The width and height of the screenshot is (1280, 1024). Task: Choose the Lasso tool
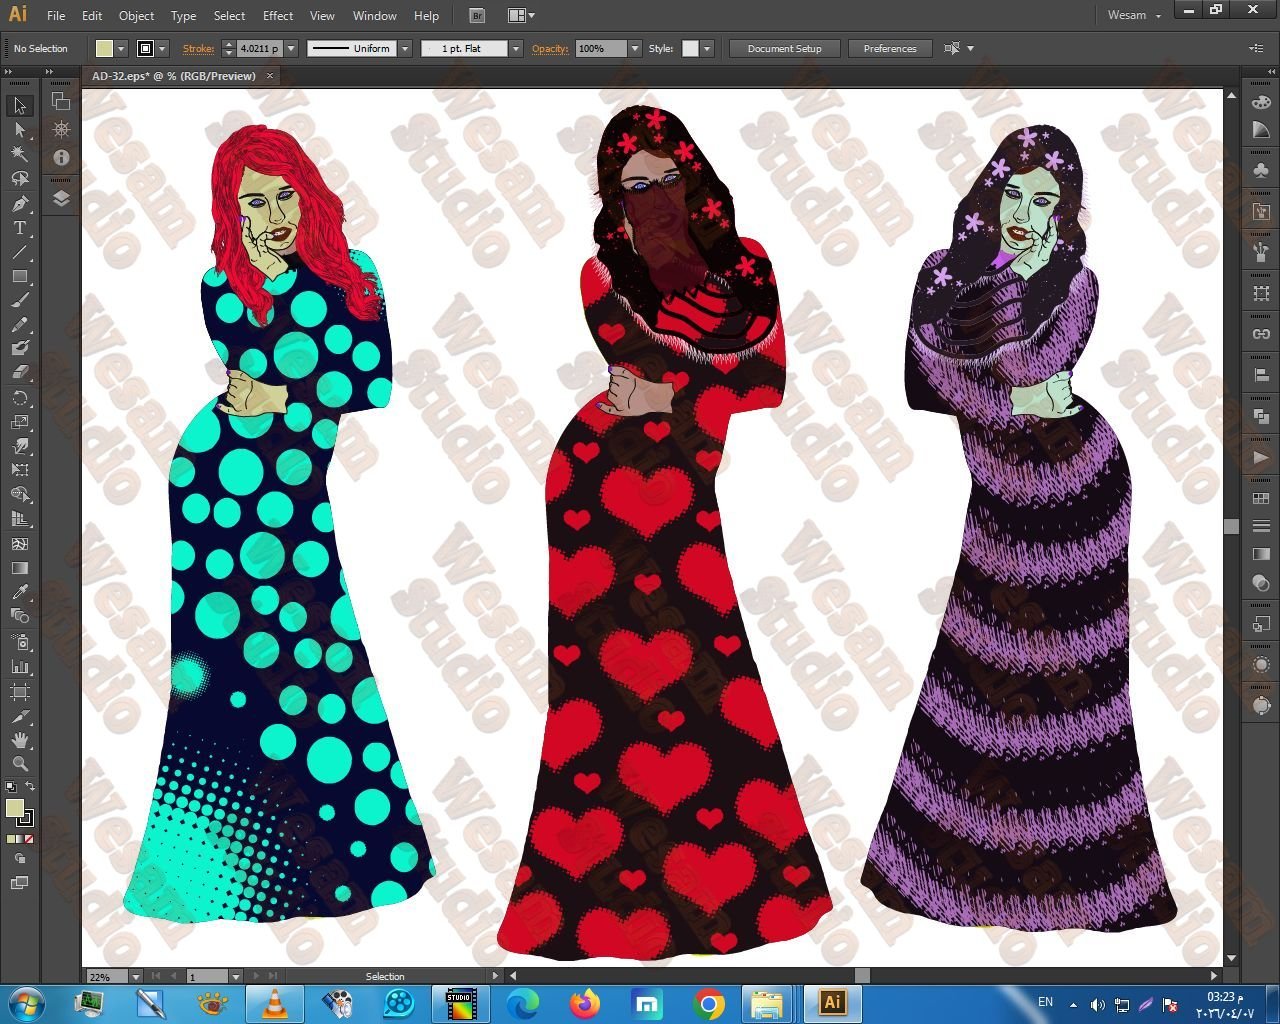pos(20,179)
